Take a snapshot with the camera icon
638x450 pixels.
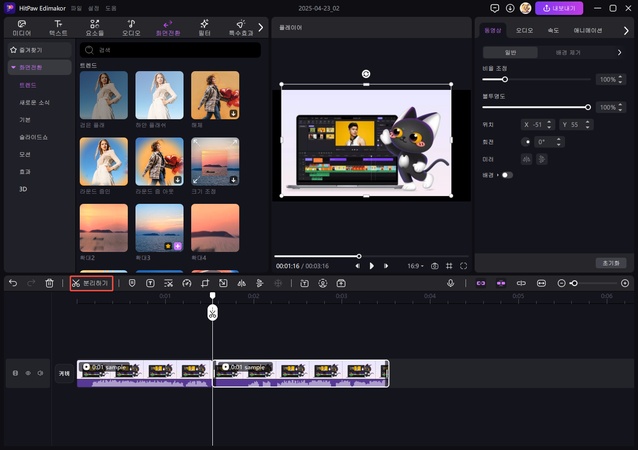pyautogui.click(x=435, y=266)
